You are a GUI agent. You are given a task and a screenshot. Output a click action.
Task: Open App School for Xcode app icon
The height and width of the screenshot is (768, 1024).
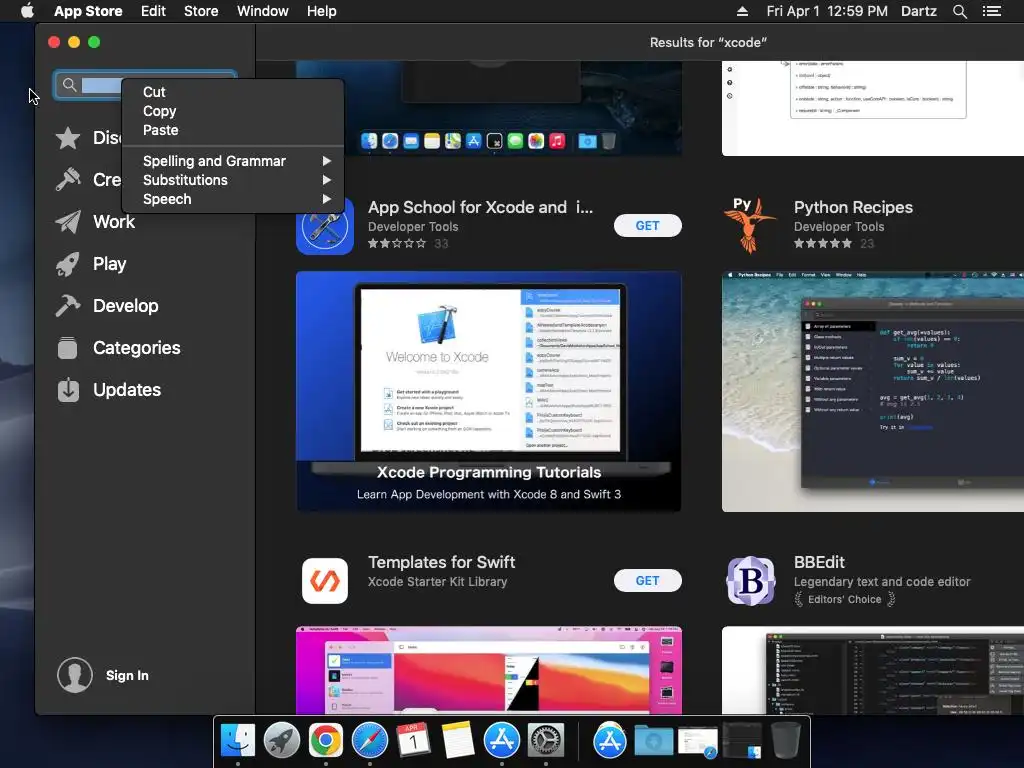click(325, 226)
